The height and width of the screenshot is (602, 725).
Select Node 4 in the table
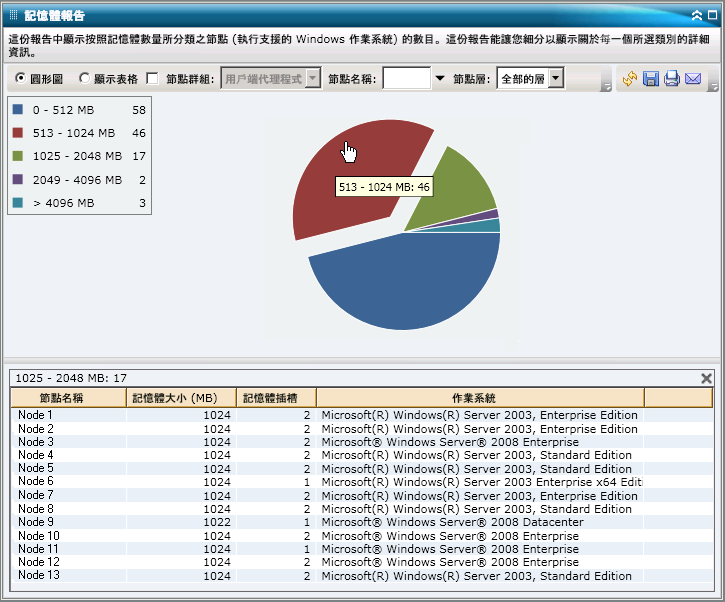click(36, 455)
